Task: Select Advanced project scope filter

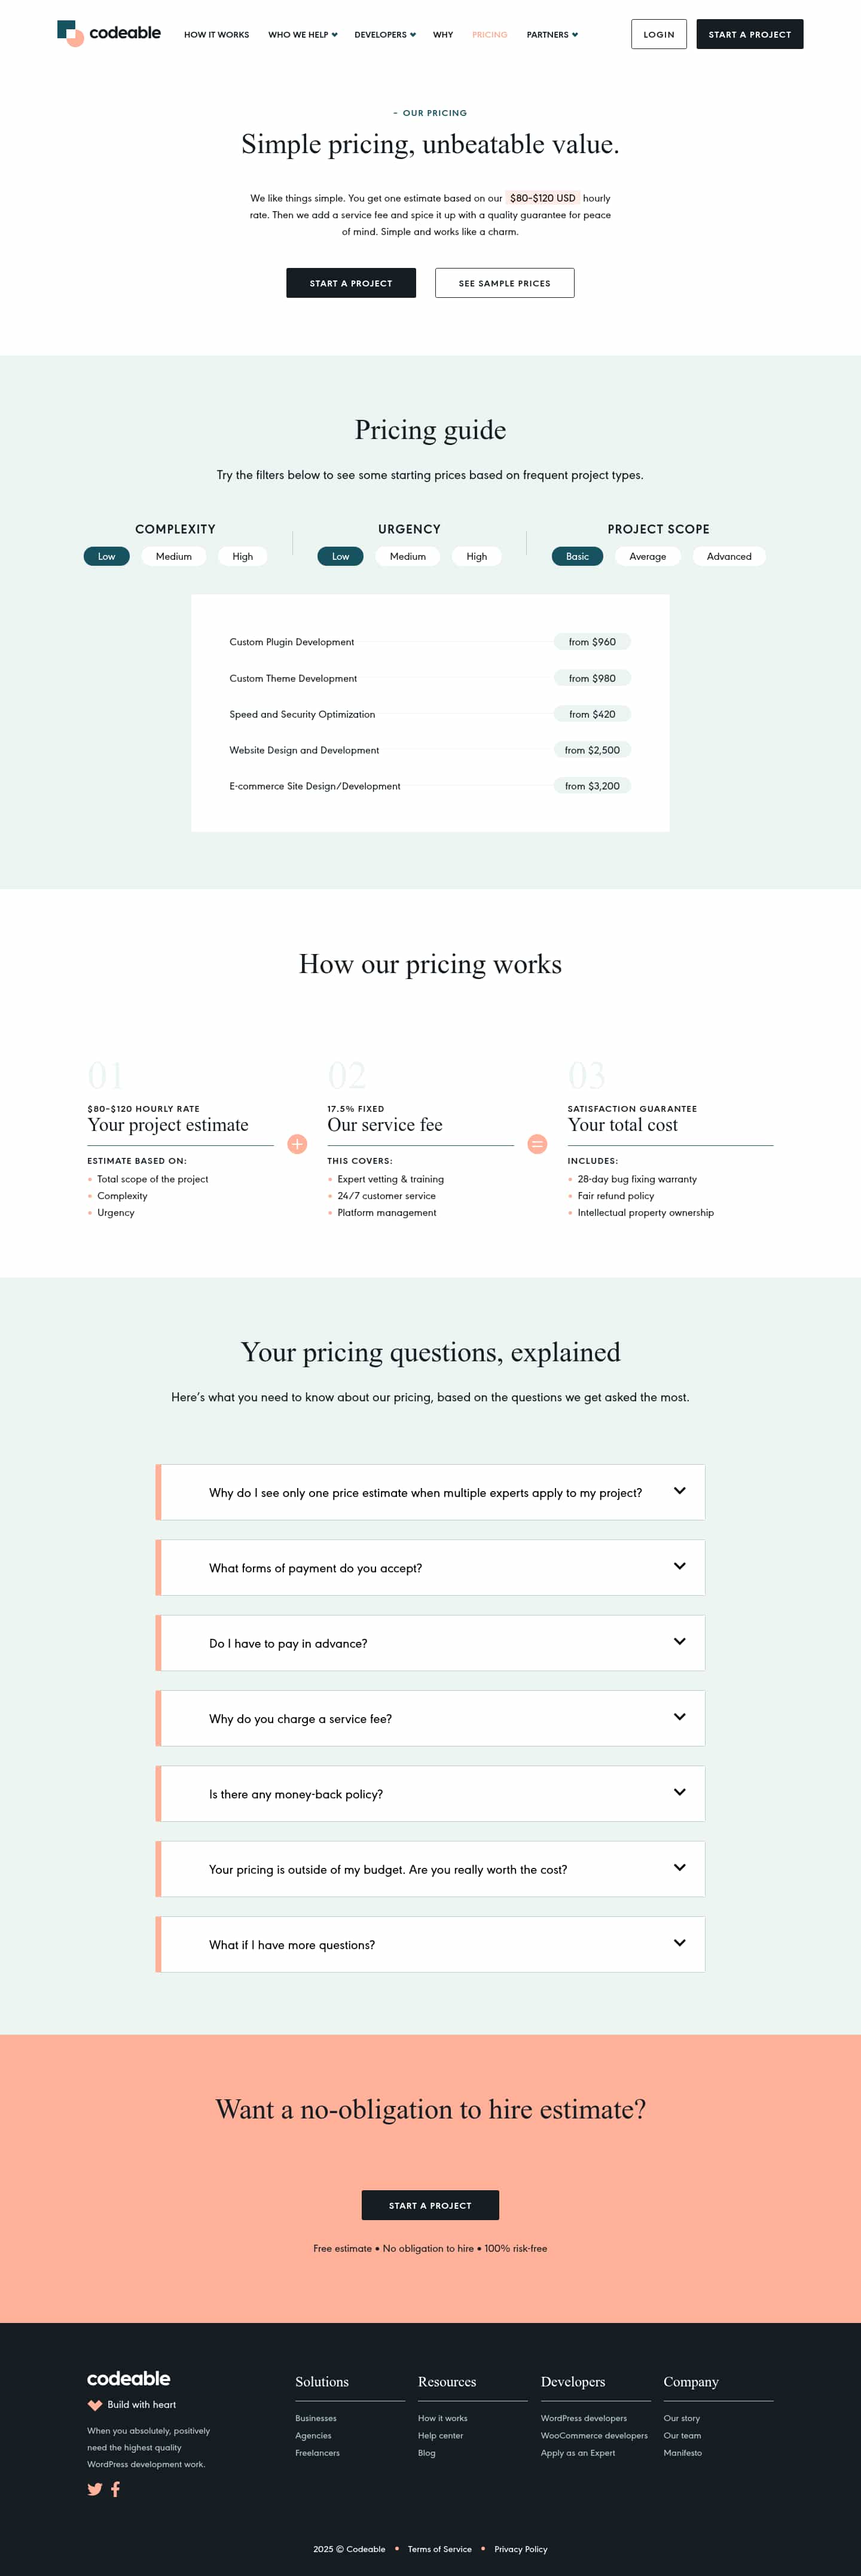Action: point(728,556)
